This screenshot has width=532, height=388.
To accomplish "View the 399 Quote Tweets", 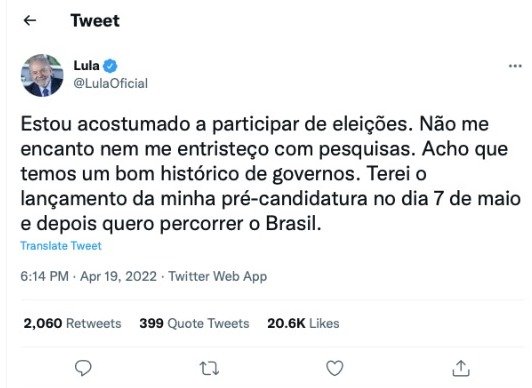I will coord(194,323).
